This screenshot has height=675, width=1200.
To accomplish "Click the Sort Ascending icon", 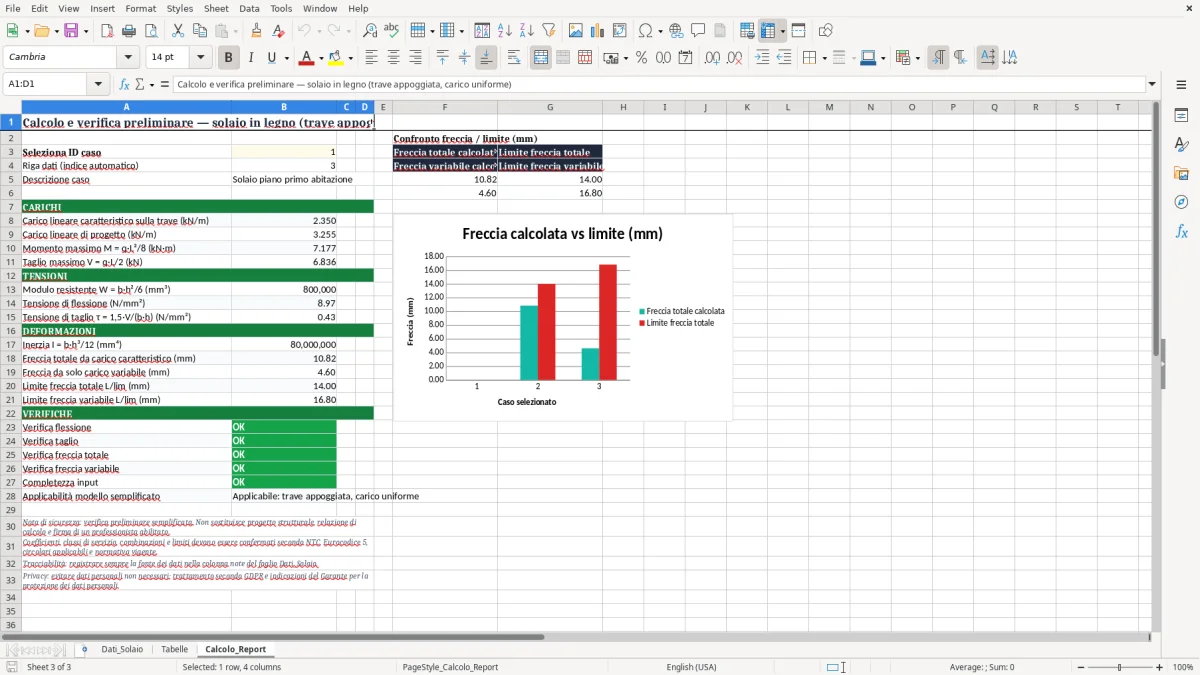I will point(504,31).
